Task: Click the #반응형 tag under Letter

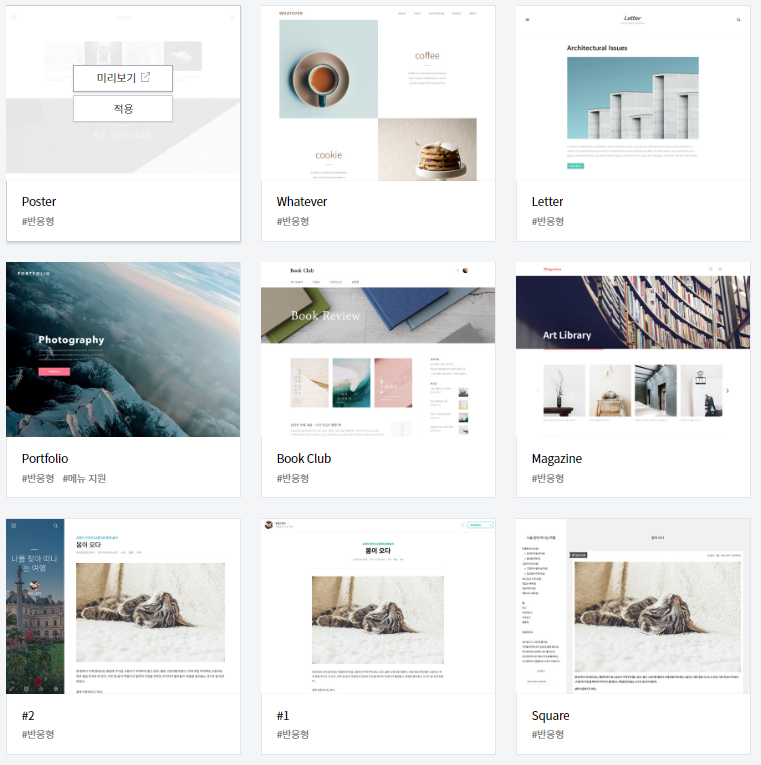Action: pyautogui.click(x=548, y=221)
